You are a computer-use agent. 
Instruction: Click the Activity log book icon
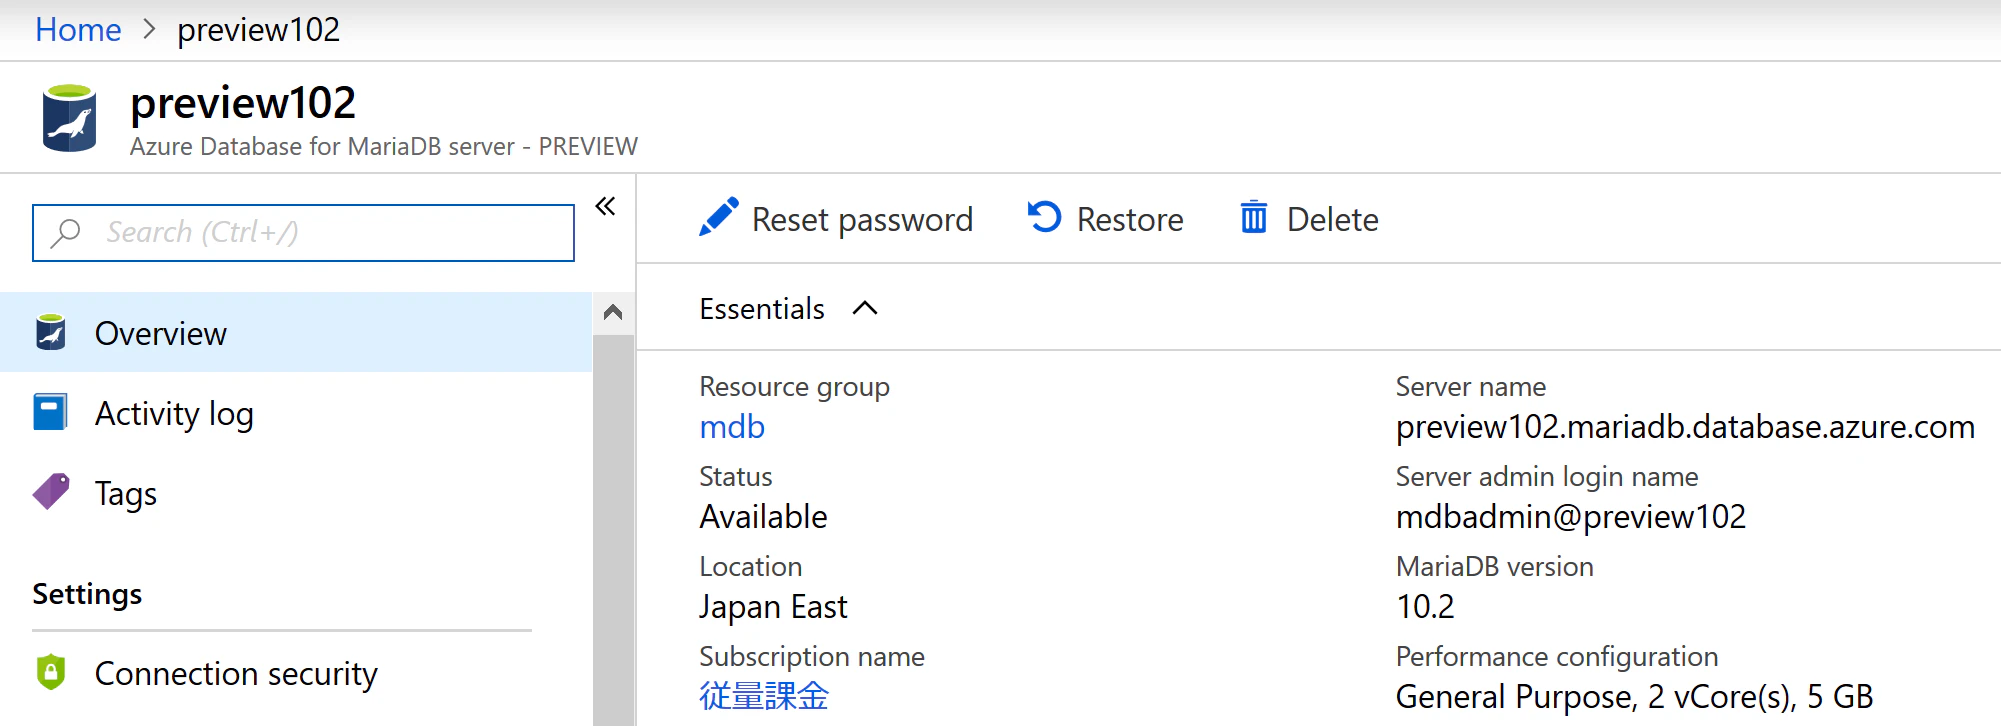(50, 412)
